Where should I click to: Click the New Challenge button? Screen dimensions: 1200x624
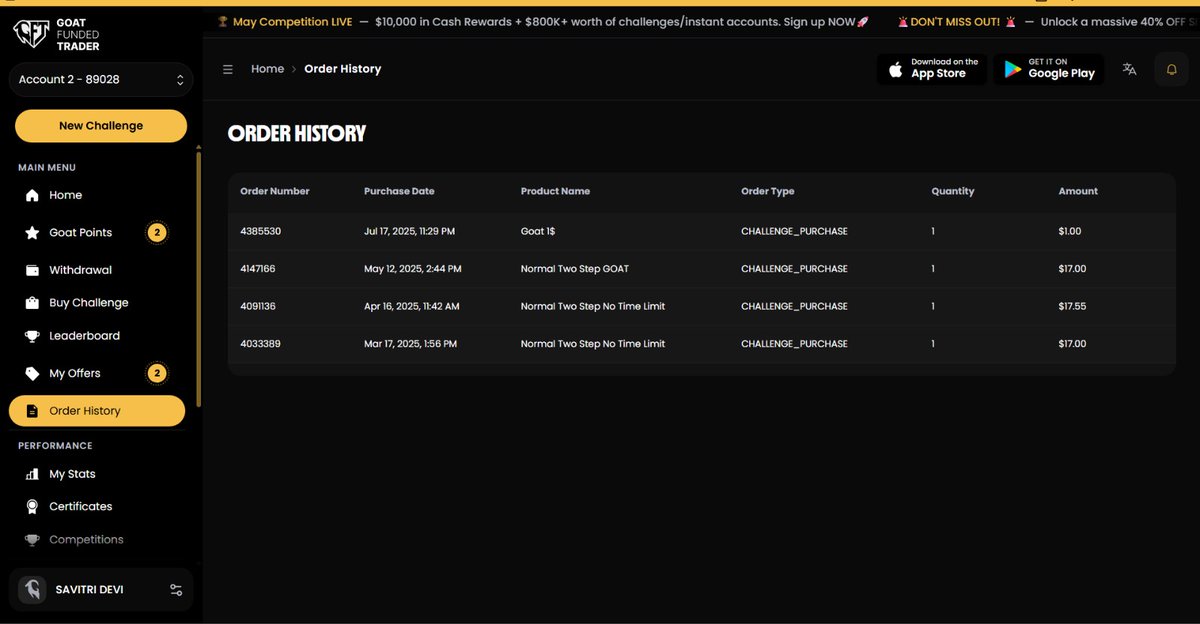pyautogui.click(x=101, y=126)
